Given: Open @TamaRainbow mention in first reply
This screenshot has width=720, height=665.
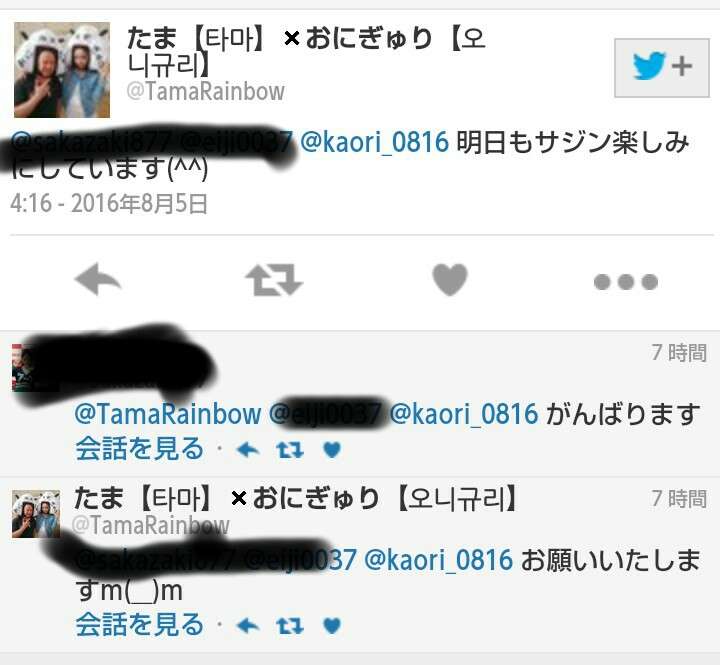Looking at the screenshot, I should tap(168, 413).
